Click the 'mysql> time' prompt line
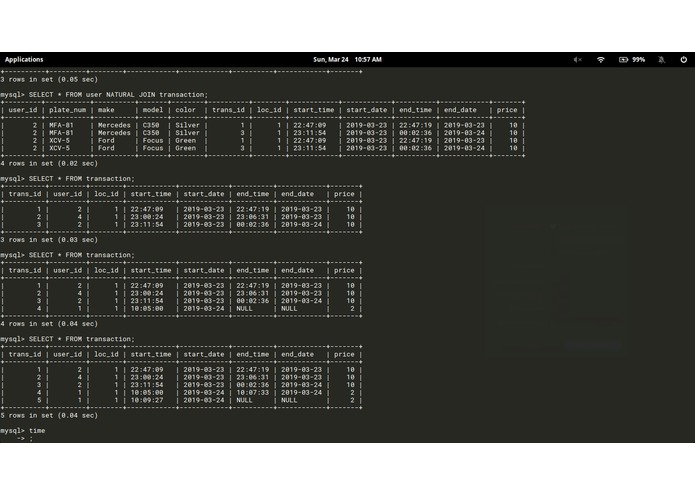 pos(23,431)
